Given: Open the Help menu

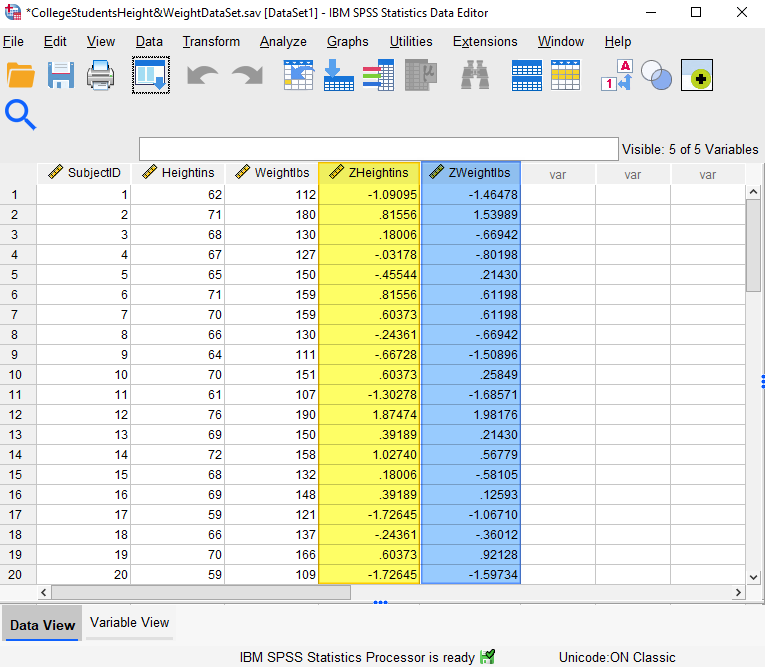Looking at the screenshot, I should tap(618, 42).
